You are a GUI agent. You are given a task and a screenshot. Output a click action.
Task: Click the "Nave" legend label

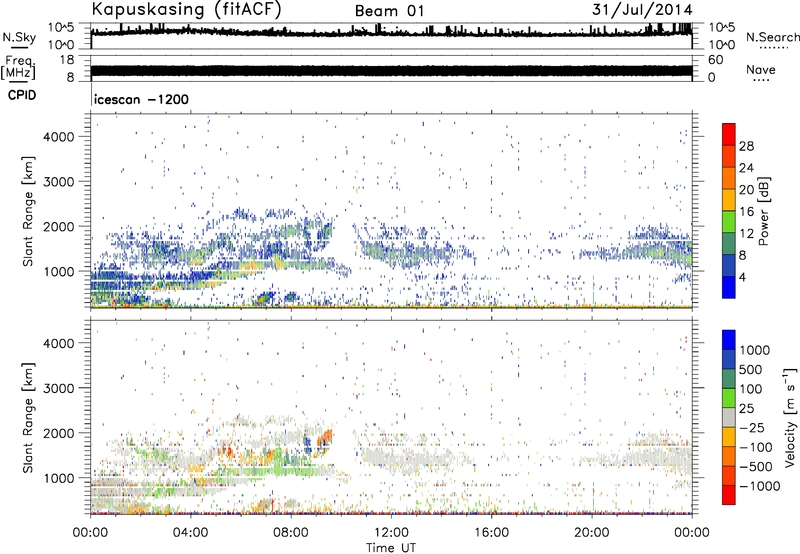[761, 69]
